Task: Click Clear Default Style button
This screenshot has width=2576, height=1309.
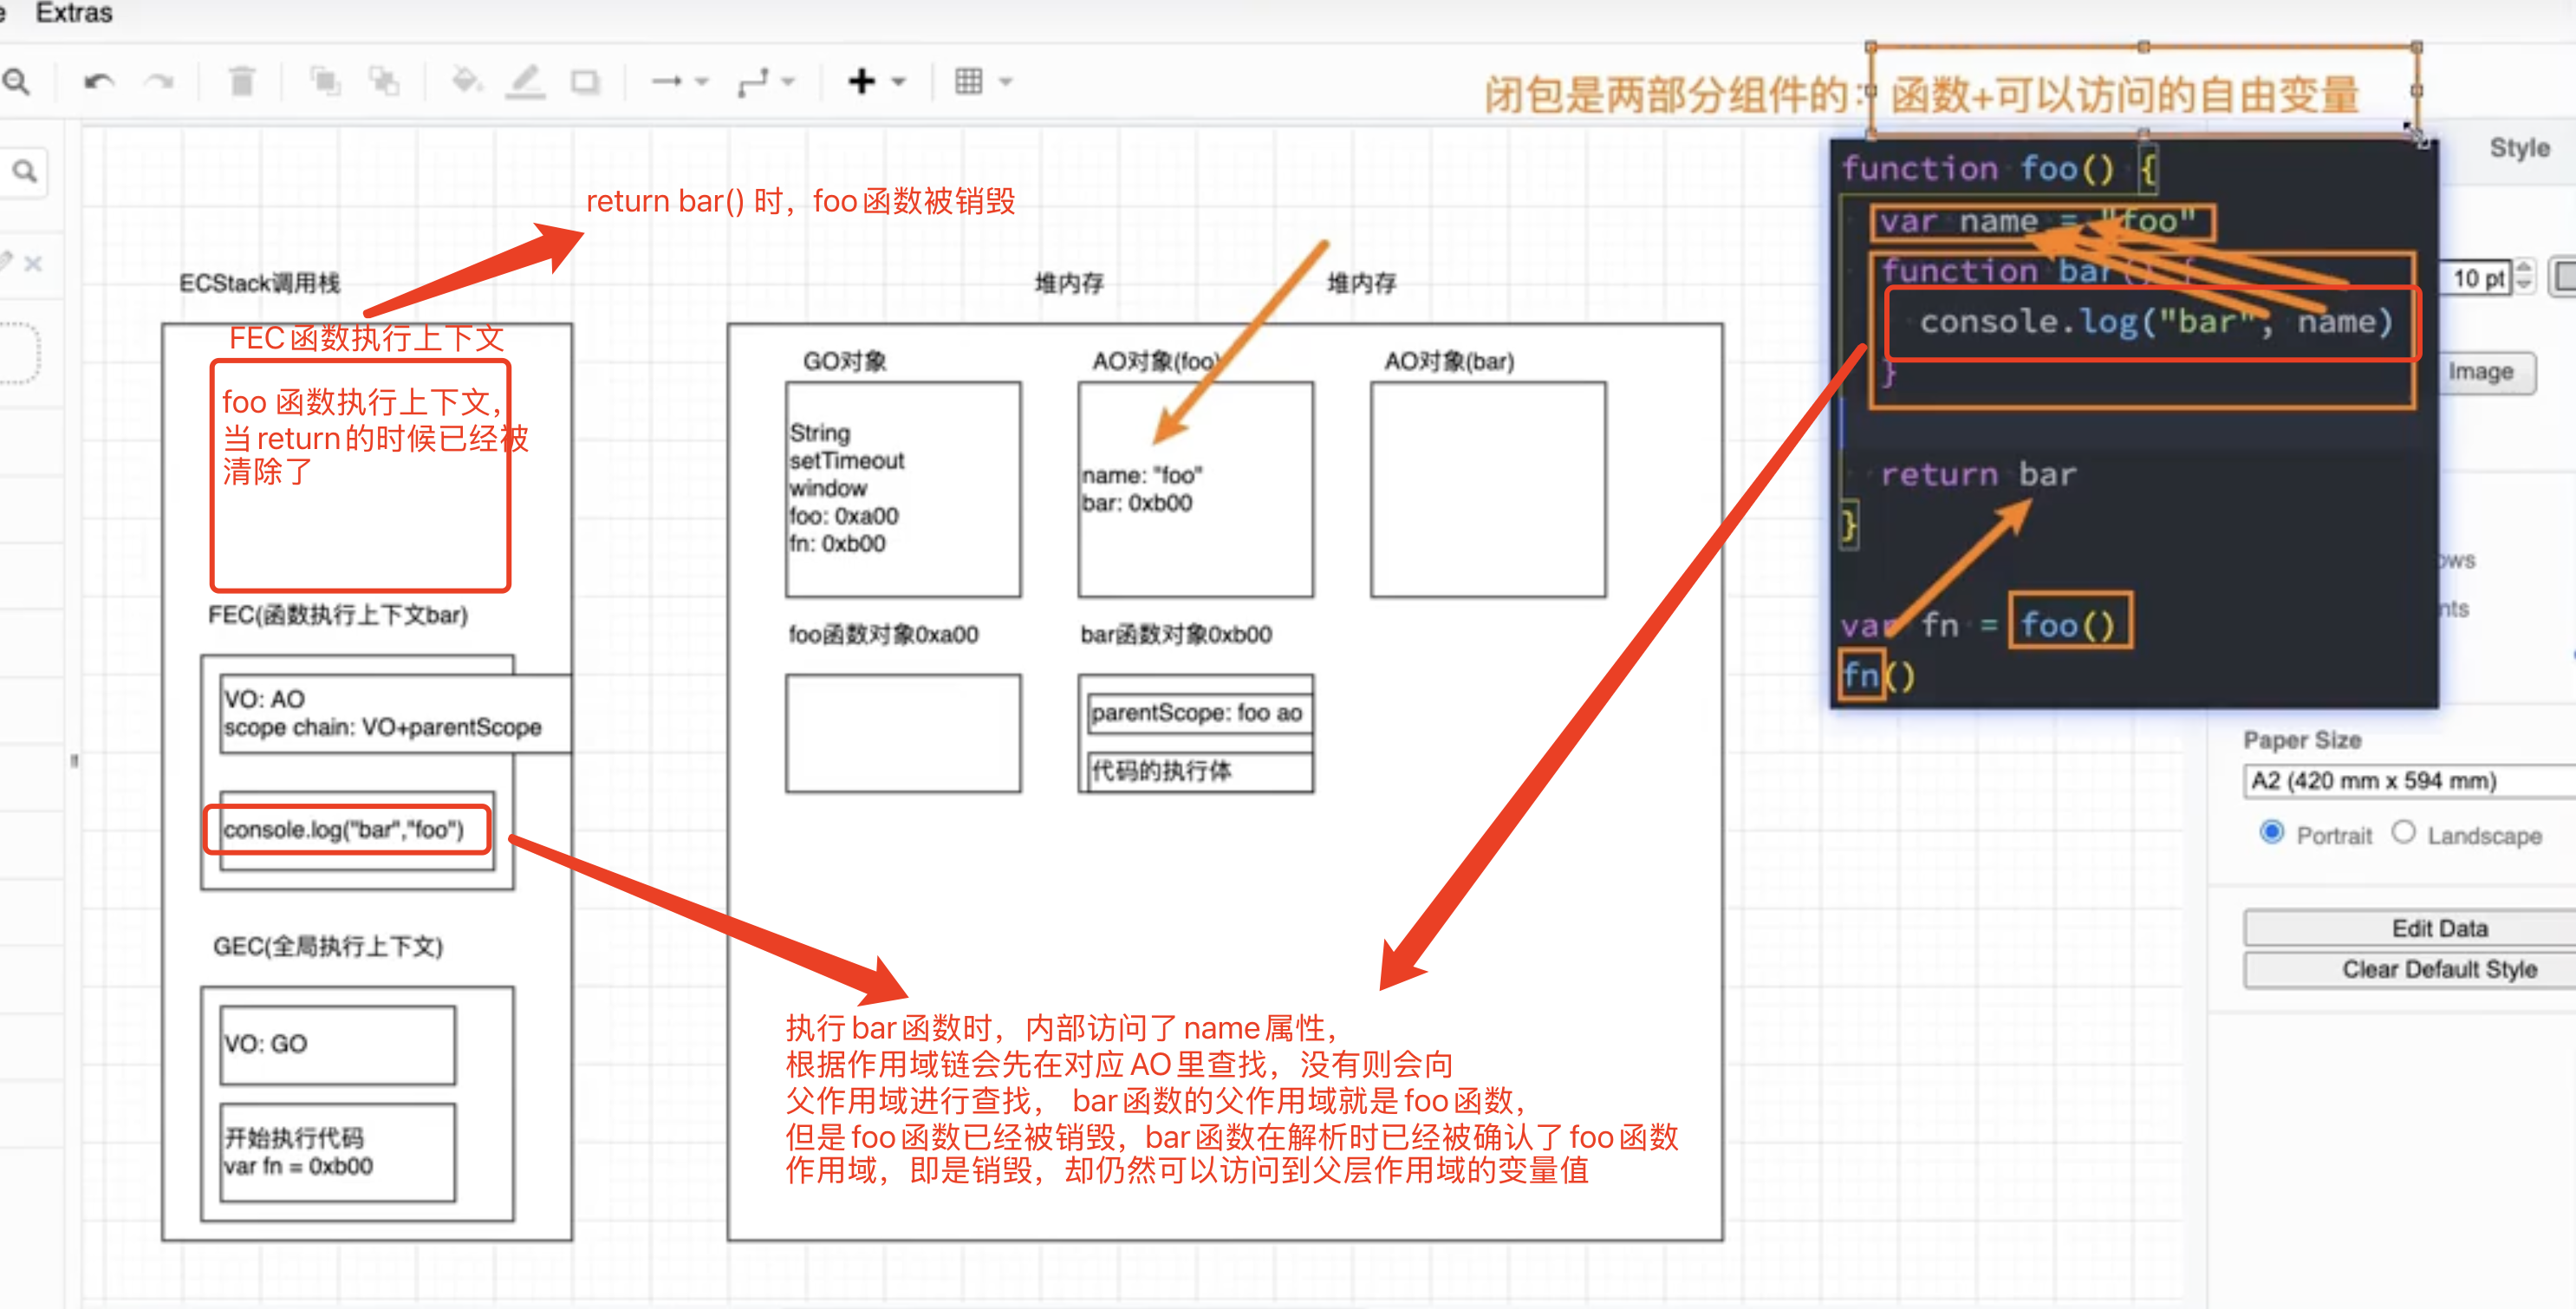Action: [2410, 969]
